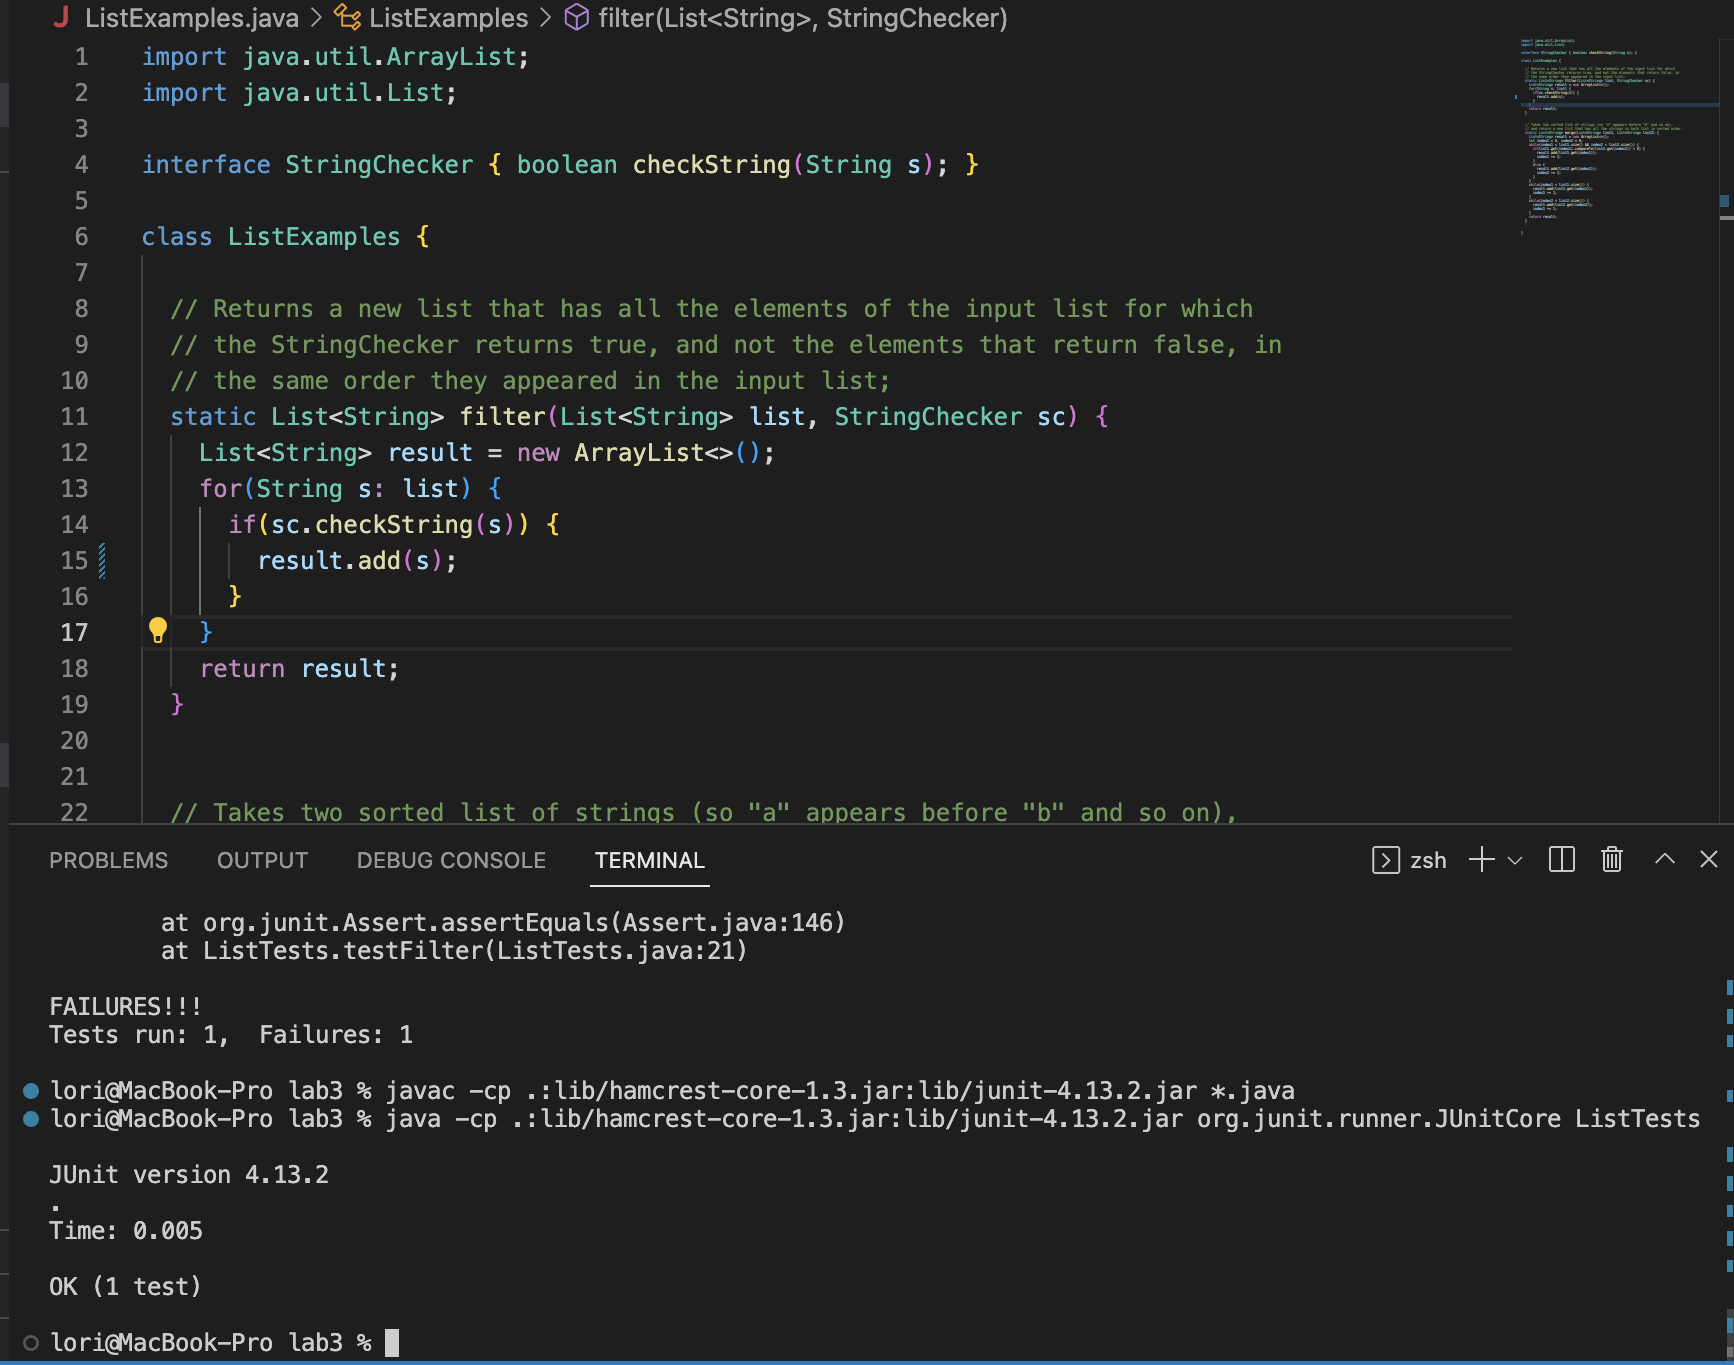Image resolution: width=1734 pixels, height=1365 pixels.
Task: Click the comment on line 8
Action: click(711, 308)
